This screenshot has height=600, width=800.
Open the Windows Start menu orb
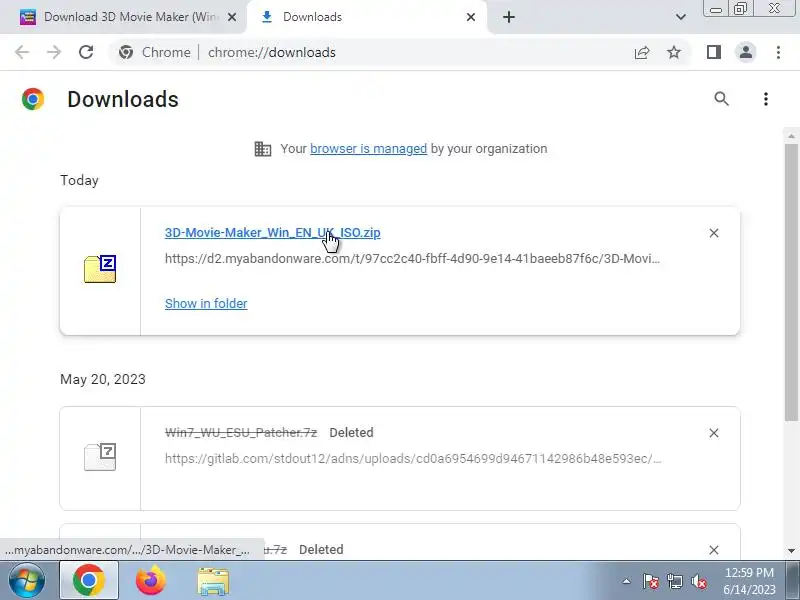pyautogui.click(x=27, y=581)
